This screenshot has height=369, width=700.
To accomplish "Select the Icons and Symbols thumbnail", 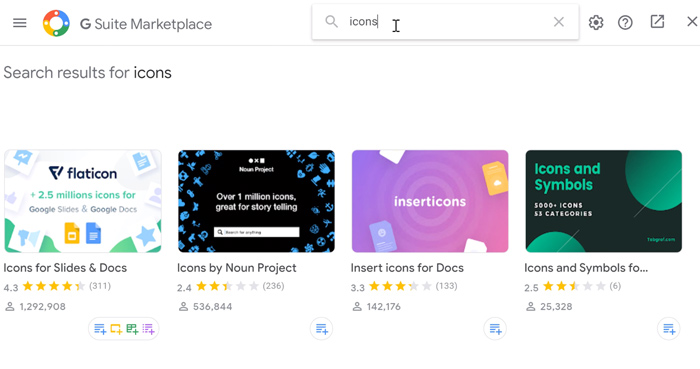I will pos(604,201).
